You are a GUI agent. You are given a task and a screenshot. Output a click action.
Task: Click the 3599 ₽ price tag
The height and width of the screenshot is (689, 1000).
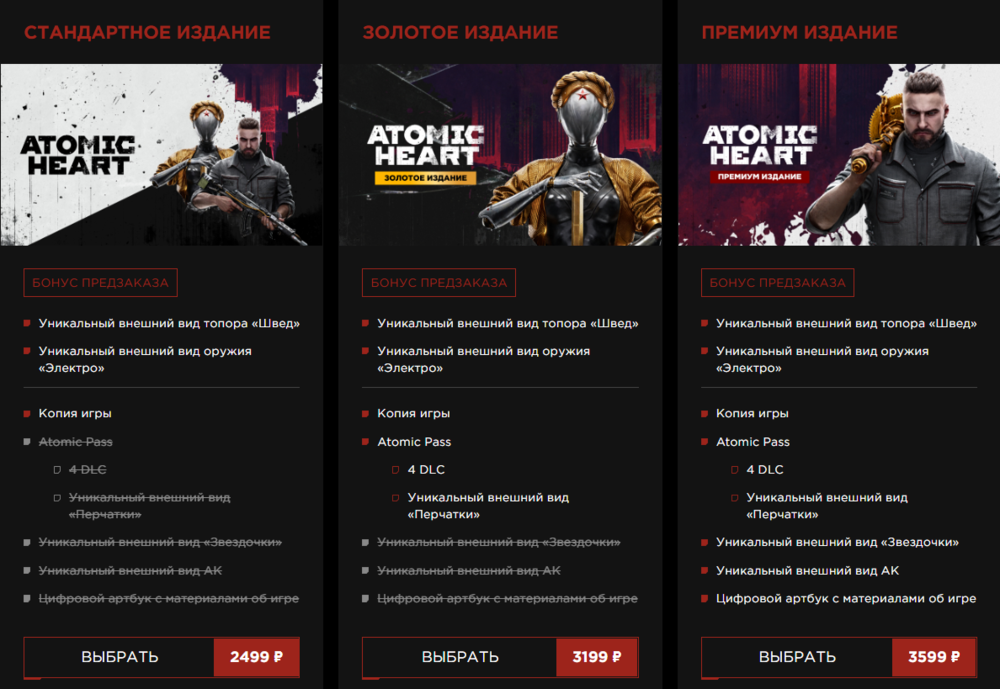pyautogui.click(x=934, y=656)
